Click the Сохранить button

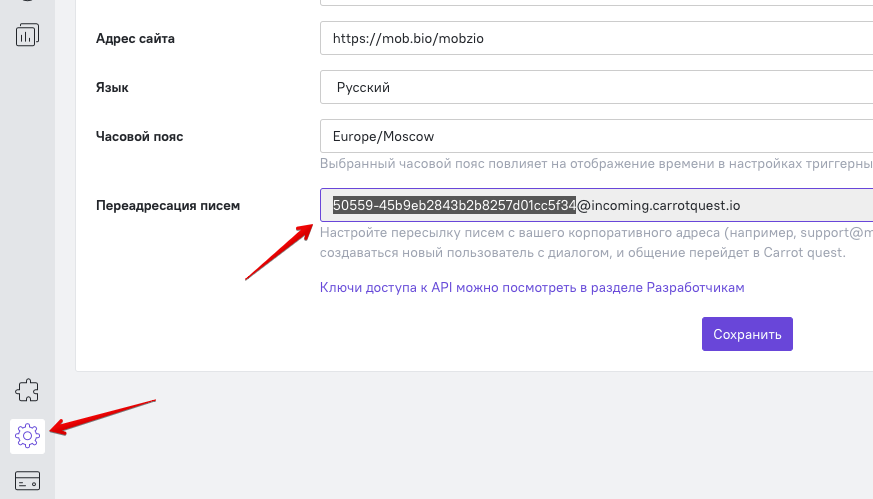[747, 334]
